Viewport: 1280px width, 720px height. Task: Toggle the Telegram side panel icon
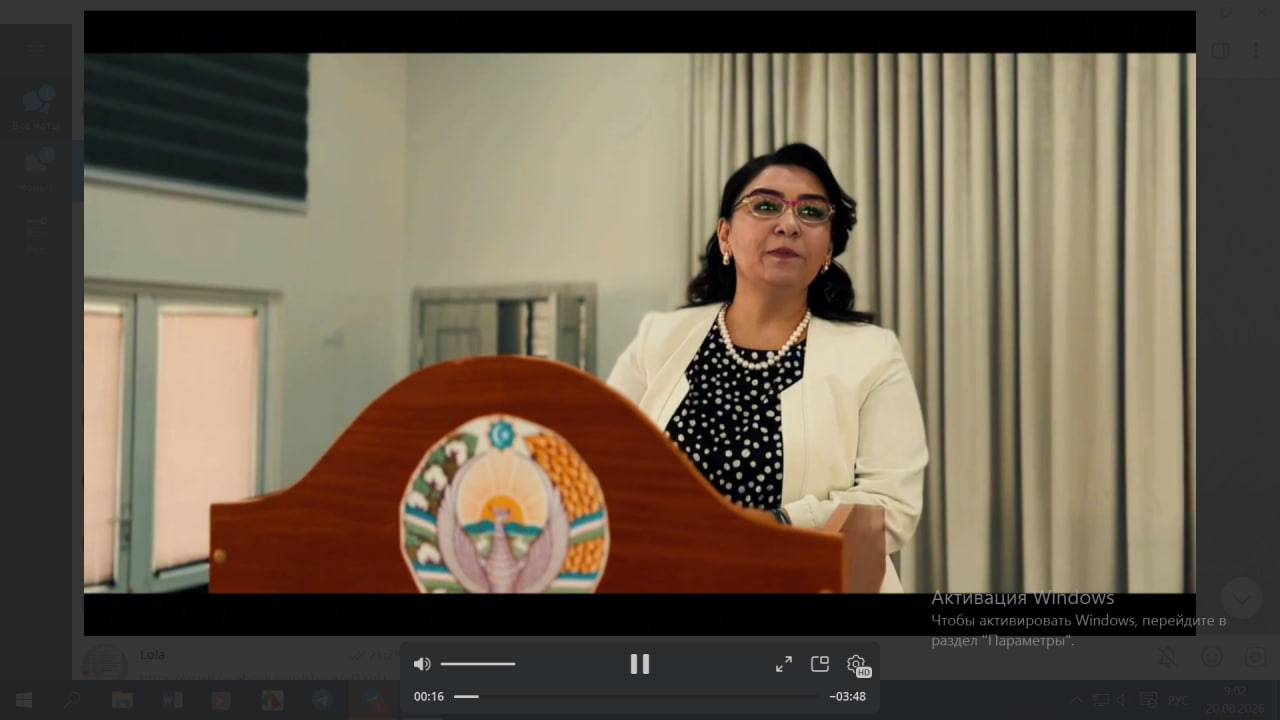(1220, 50)
